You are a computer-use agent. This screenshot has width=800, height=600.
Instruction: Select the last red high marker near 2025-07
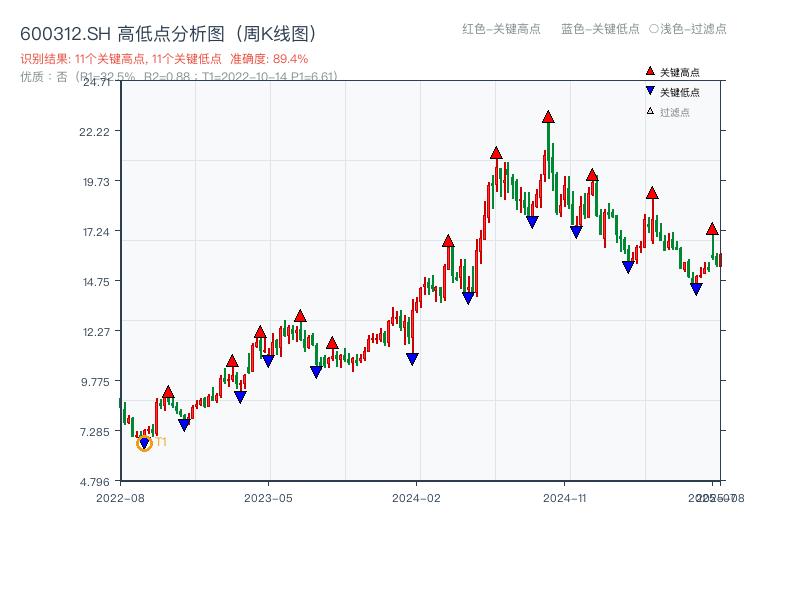[x=712, y=229]
